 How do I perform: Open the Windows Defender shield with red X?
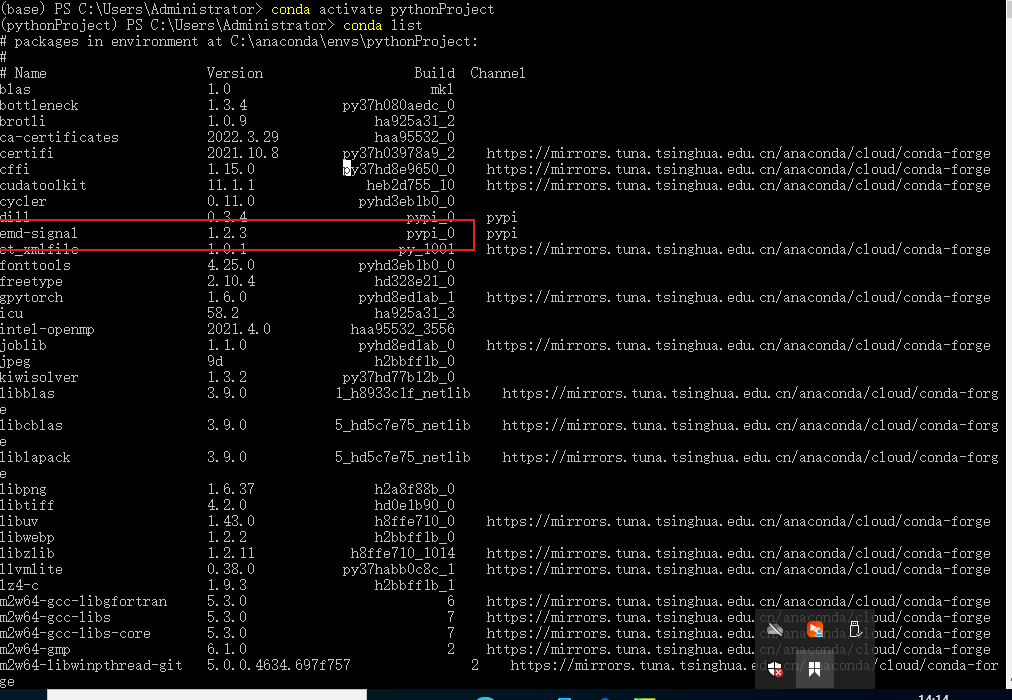coord(775,670)
